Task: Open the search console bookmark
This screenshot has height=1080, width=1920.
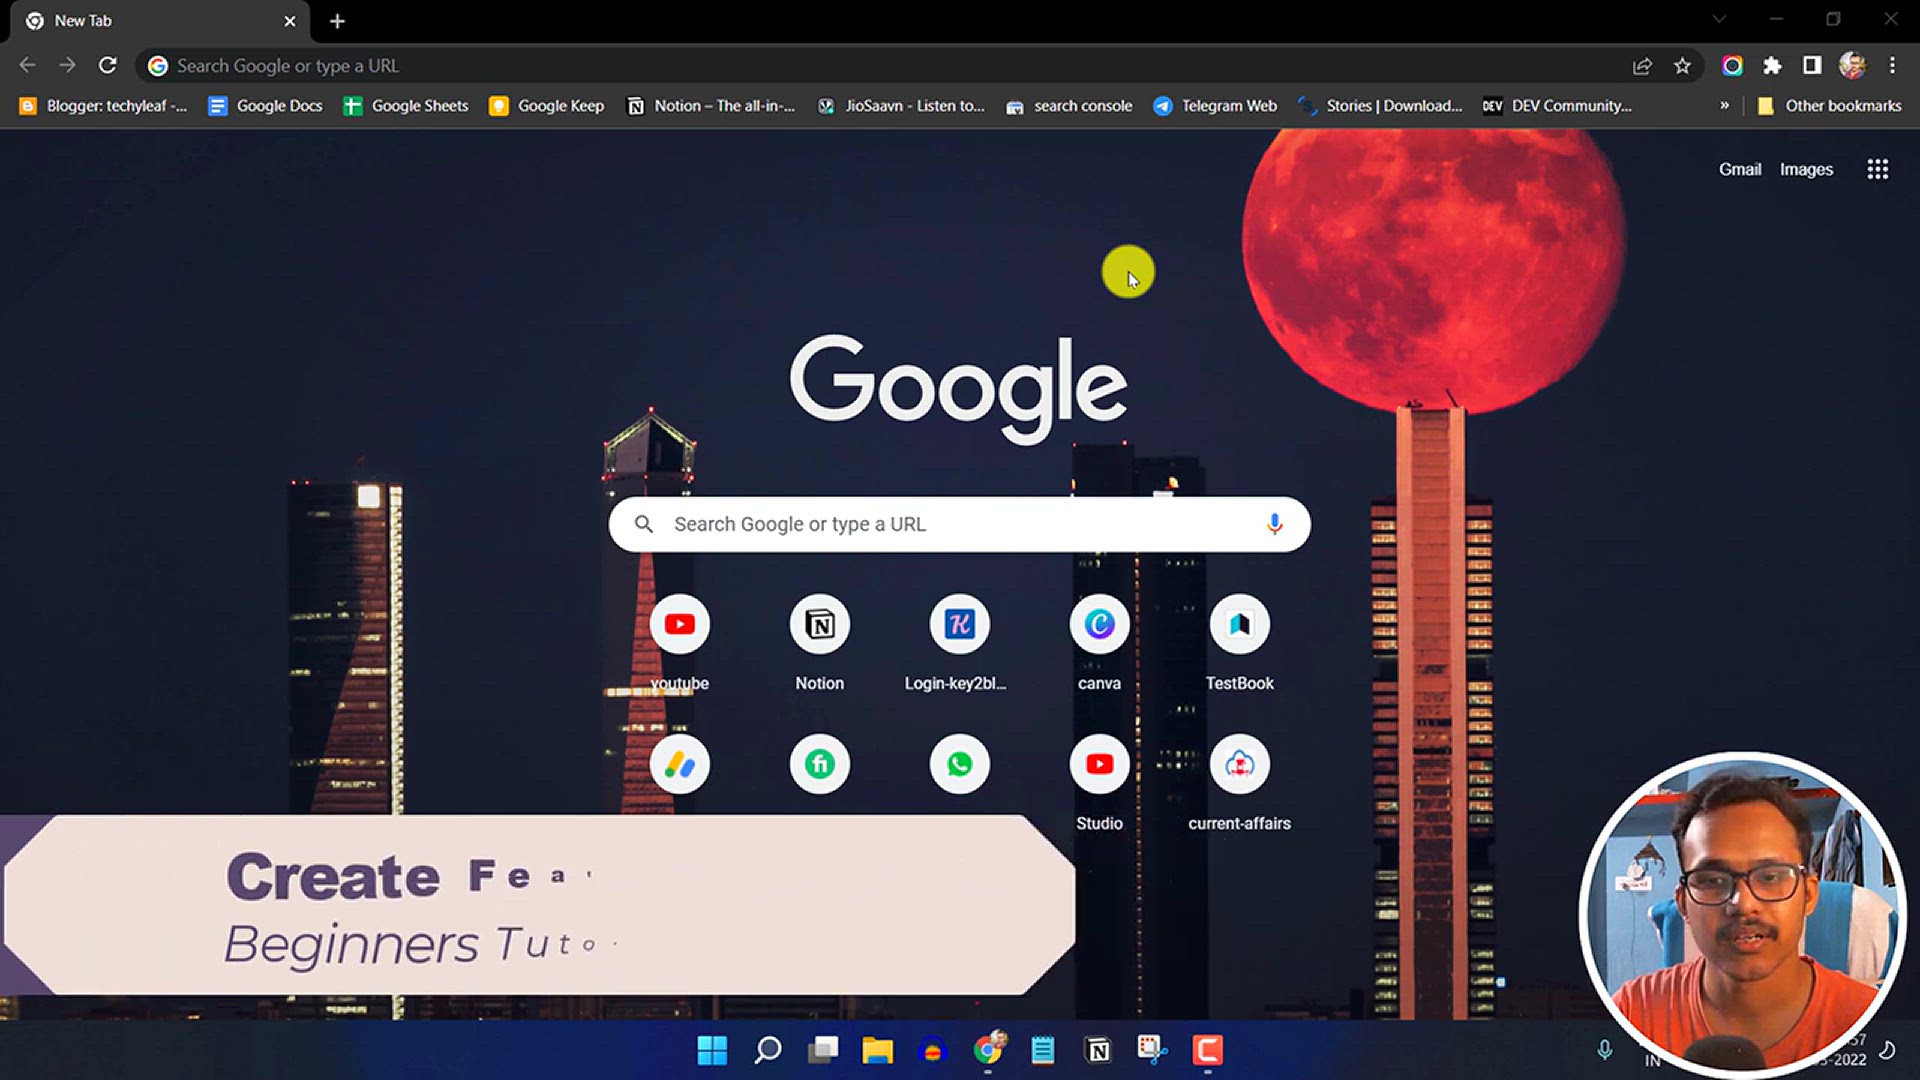Action: click(1069, 106)
